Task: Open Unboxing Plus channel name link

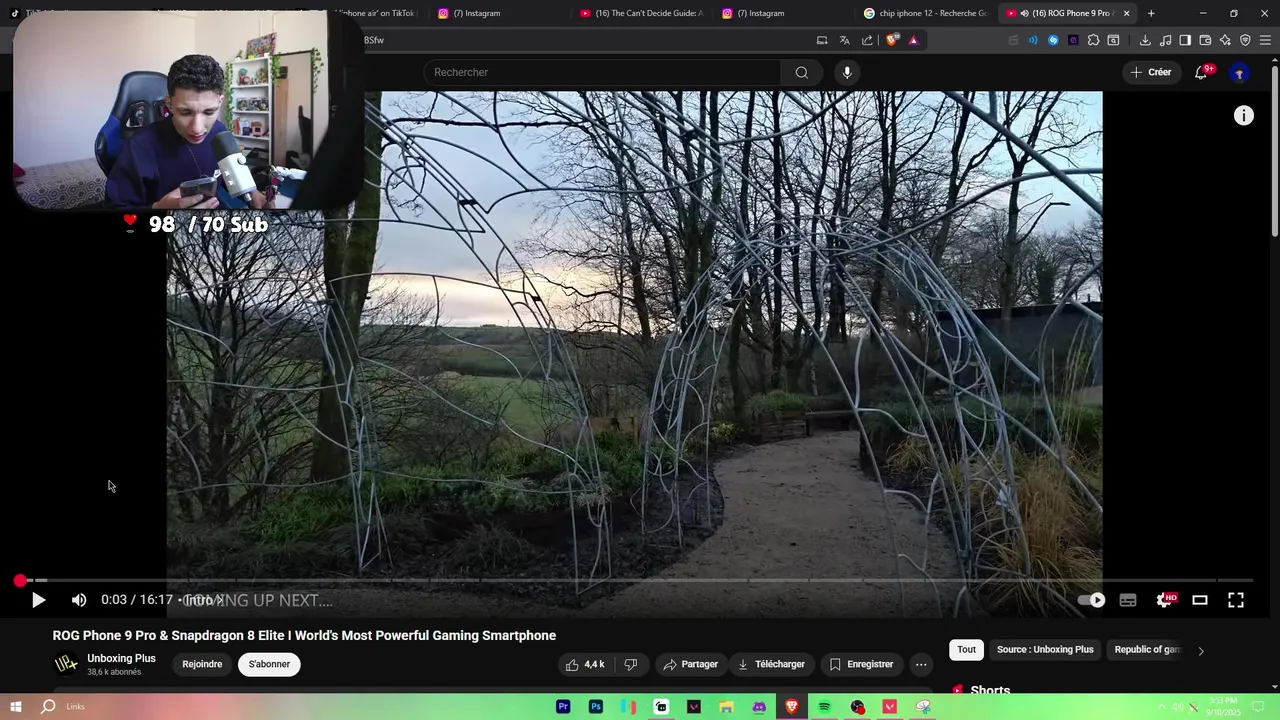Action: tap(121, 658)
